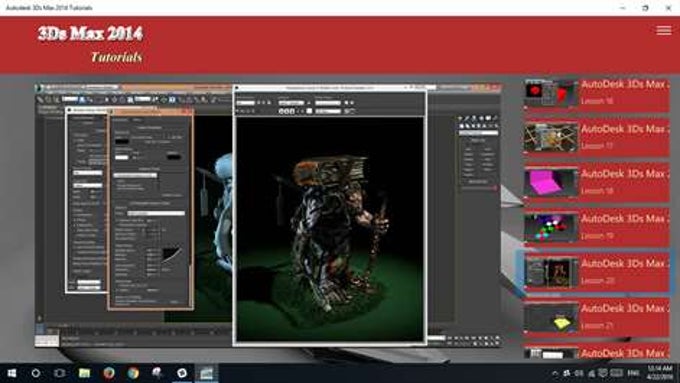Open Firefox from the taskbar
680x383 pixels.
point(108,373)
